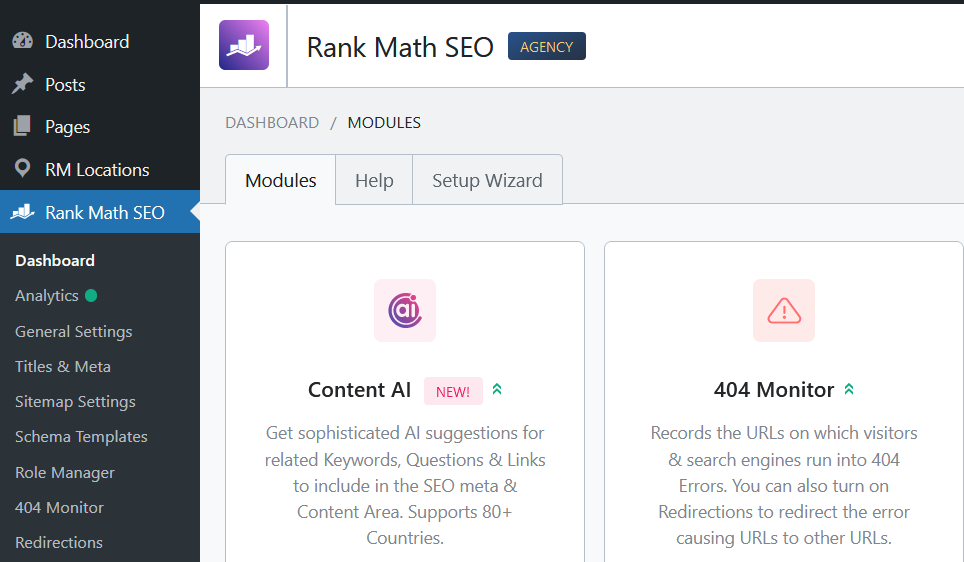The height and width of the screenshot is (562, 964).
Task: Open Analytics in the Rank Math submenu
Action: [x=47, y=296]
